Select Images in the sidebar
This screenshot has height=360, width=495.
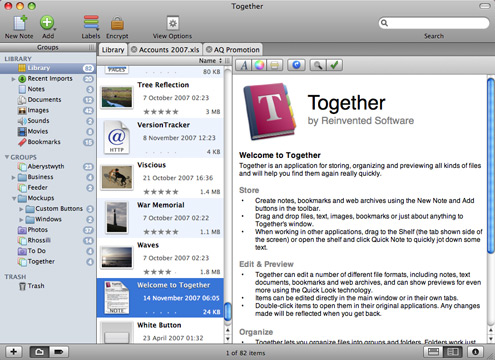pos(48,110)
